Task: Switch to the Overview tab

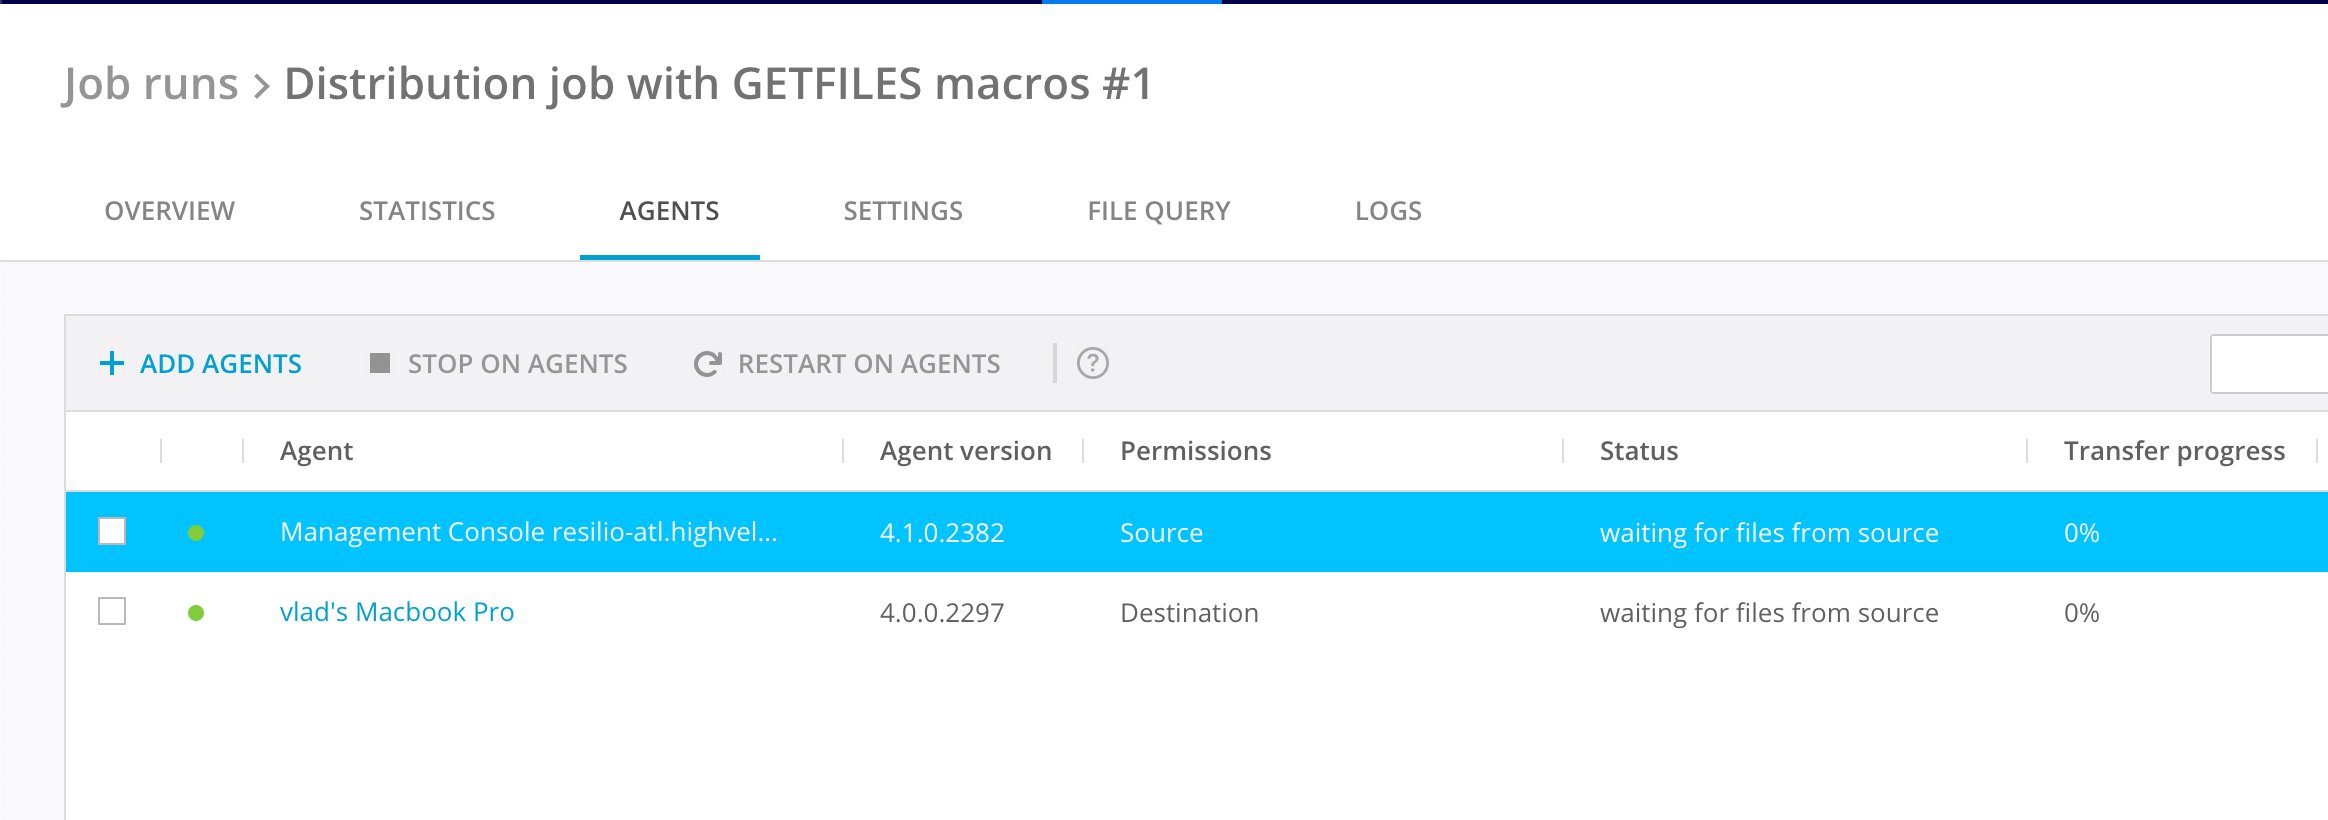Action: click(170, 211)
